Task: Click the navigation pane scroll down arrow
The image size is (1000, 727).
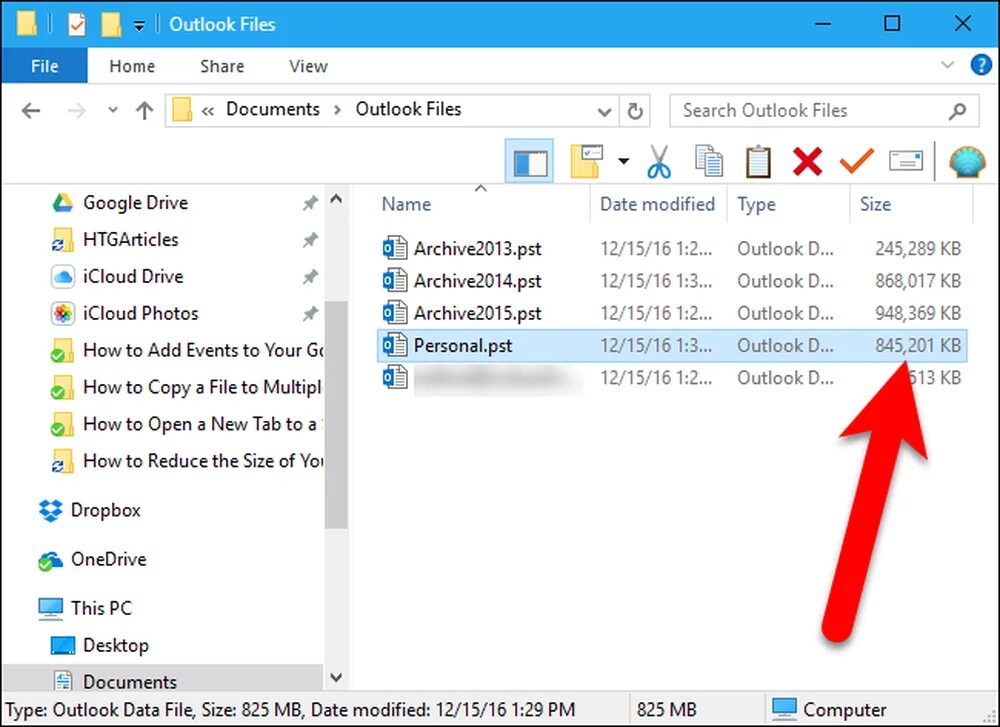Action: coord(336,677)
